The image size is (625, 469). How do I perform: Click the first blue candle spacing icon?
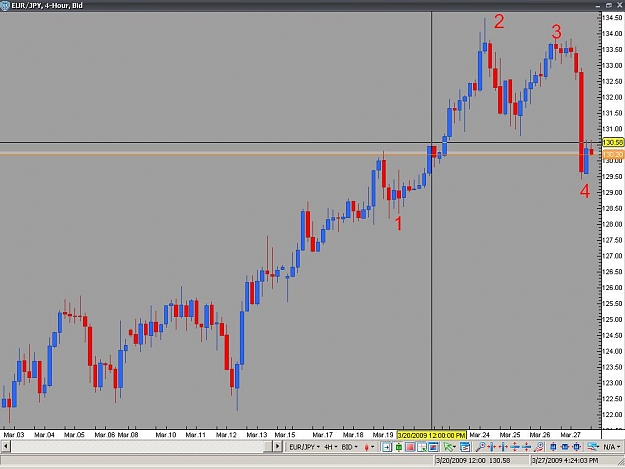tap(553, 447)
